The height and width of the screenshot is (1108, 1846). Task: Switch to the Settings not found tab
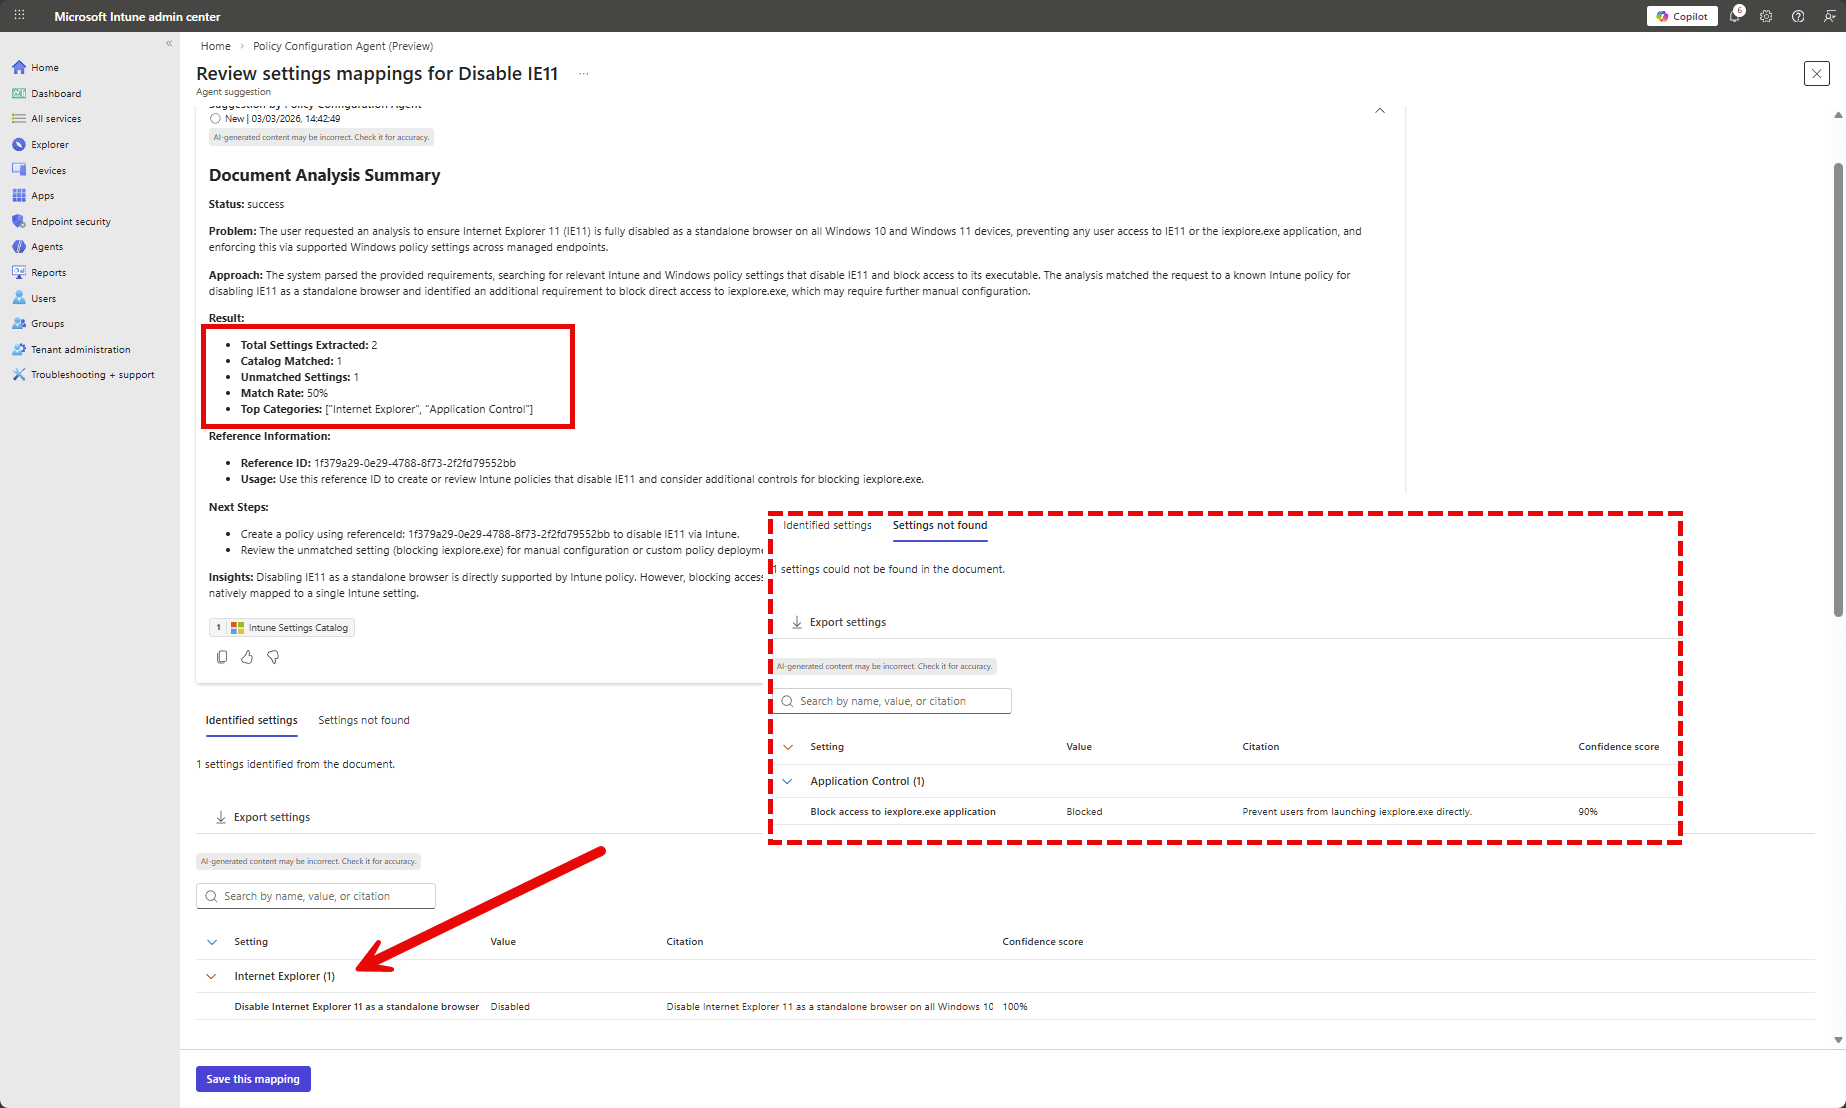pyautogui.click(x=363, y=720)
